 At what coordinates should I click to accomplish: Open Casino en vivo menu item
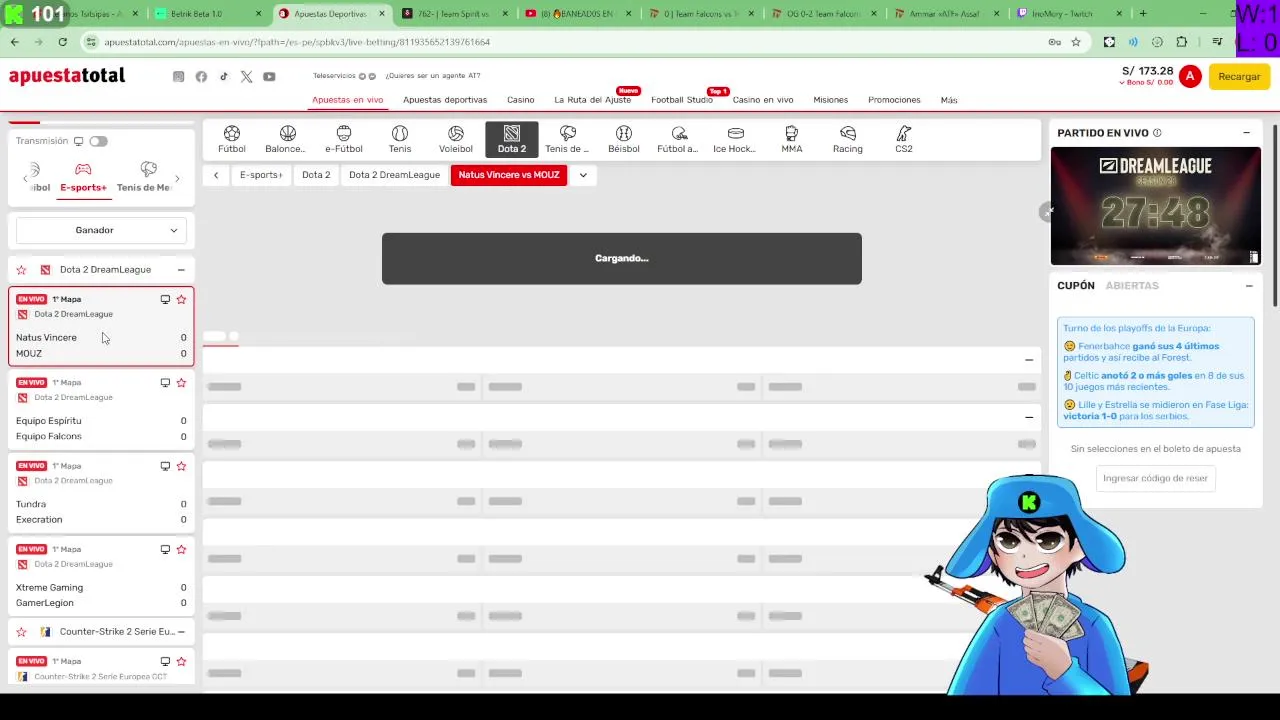[763, 100]
